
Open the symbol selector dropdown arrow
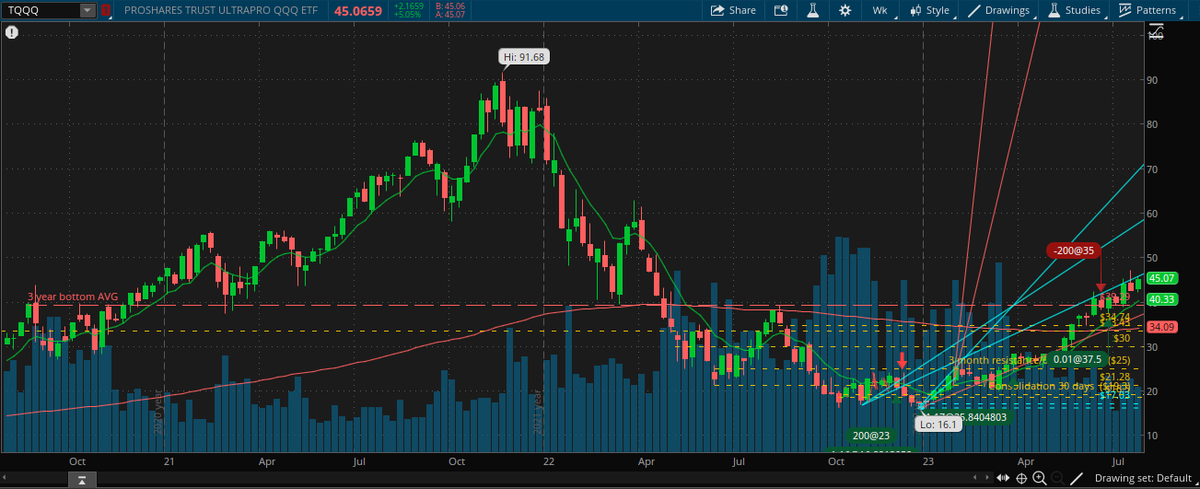[88, 10]
